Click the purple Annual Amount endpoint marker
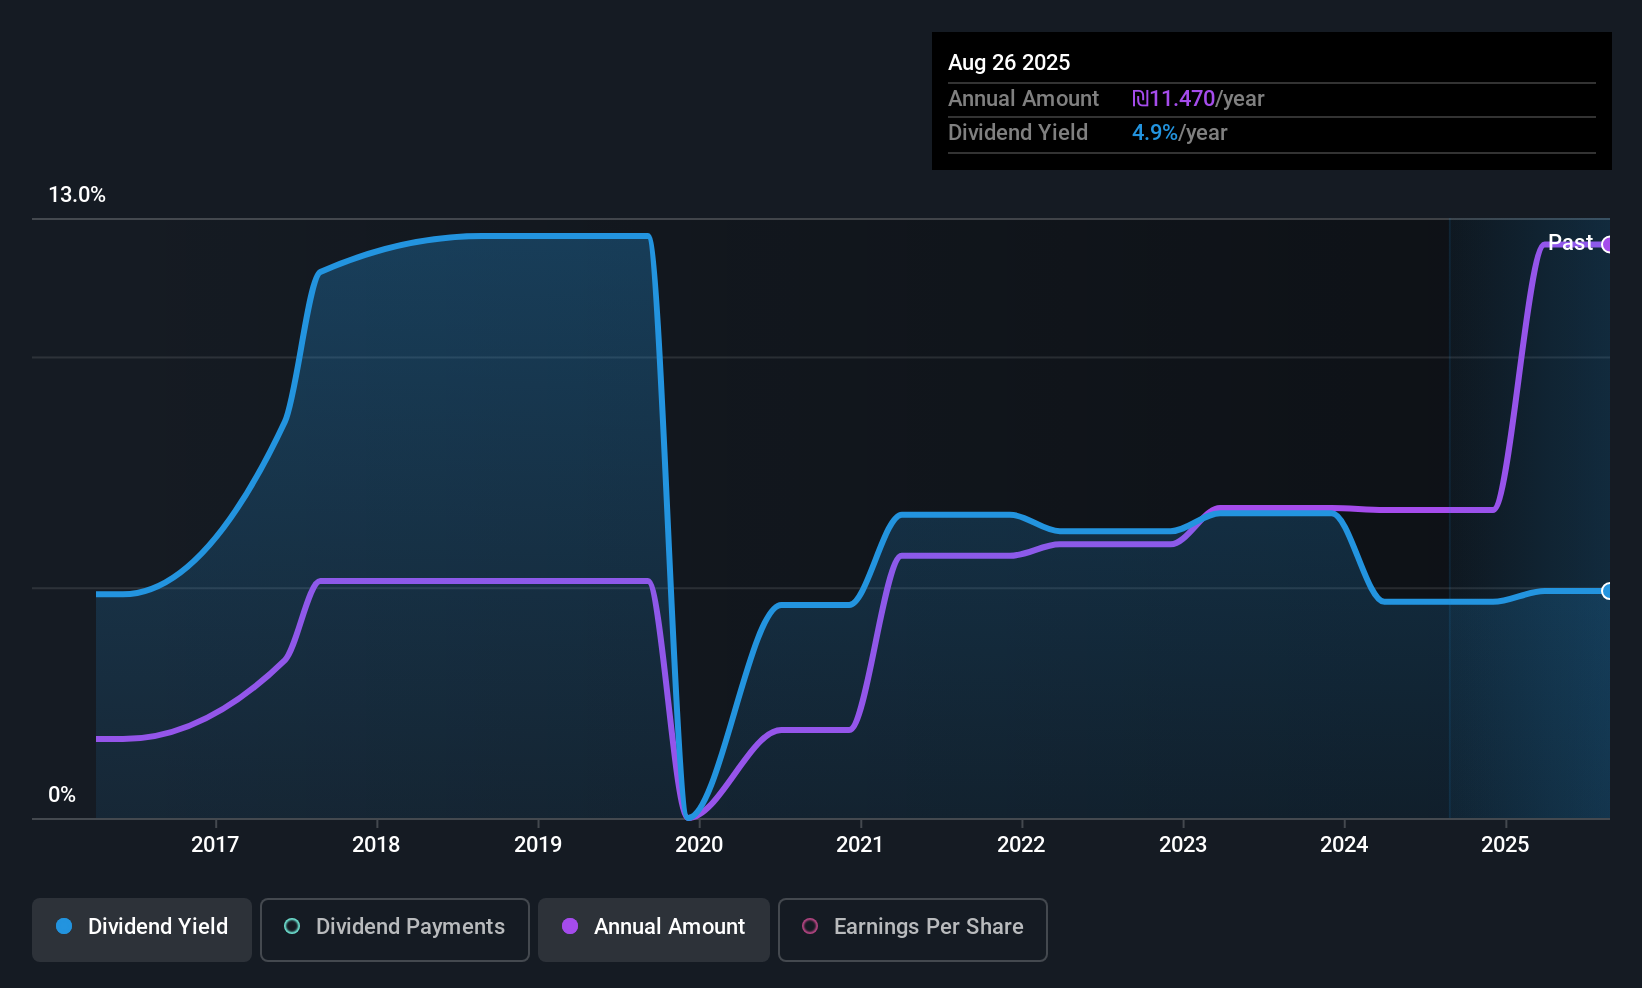 point(1607,245)
